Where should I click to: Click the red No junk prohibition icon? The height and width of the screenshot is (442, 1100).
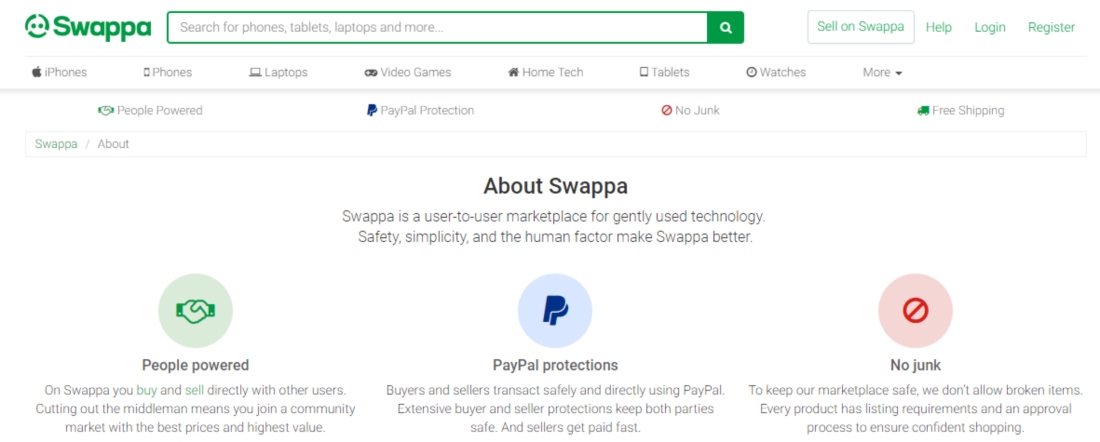coord(915,310)
